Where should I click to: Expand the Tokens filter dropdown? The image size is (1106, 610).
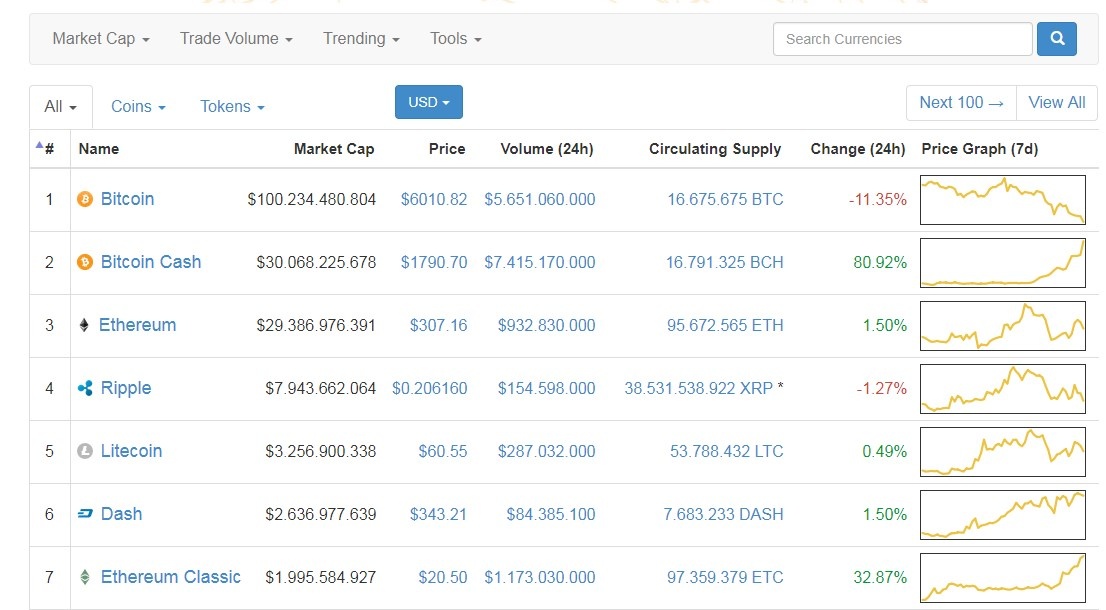[231, 106]
